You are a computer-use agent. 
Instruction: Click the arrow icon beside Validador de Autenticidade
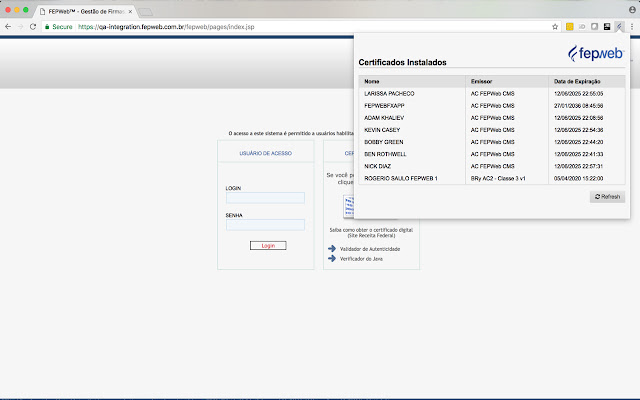click(332, 249)
